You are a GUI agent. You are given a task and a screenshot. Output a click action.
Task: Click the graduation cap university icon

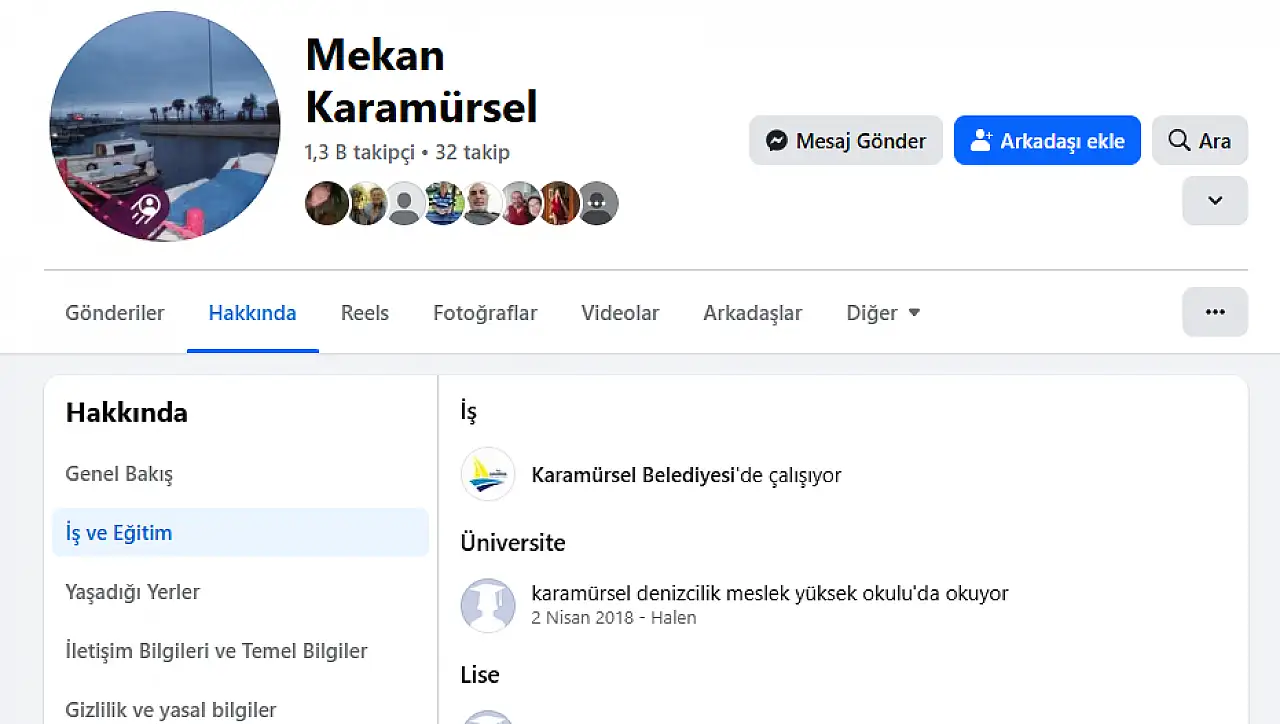[488, 605]
